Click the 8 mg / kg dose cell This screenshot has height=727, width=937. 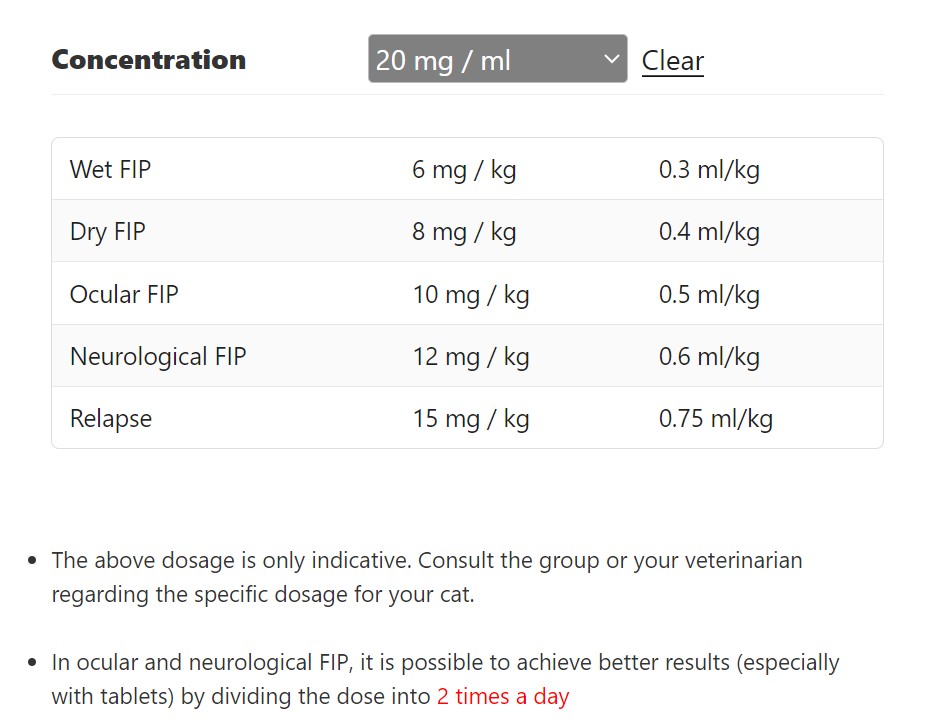[x=464, y=232]
